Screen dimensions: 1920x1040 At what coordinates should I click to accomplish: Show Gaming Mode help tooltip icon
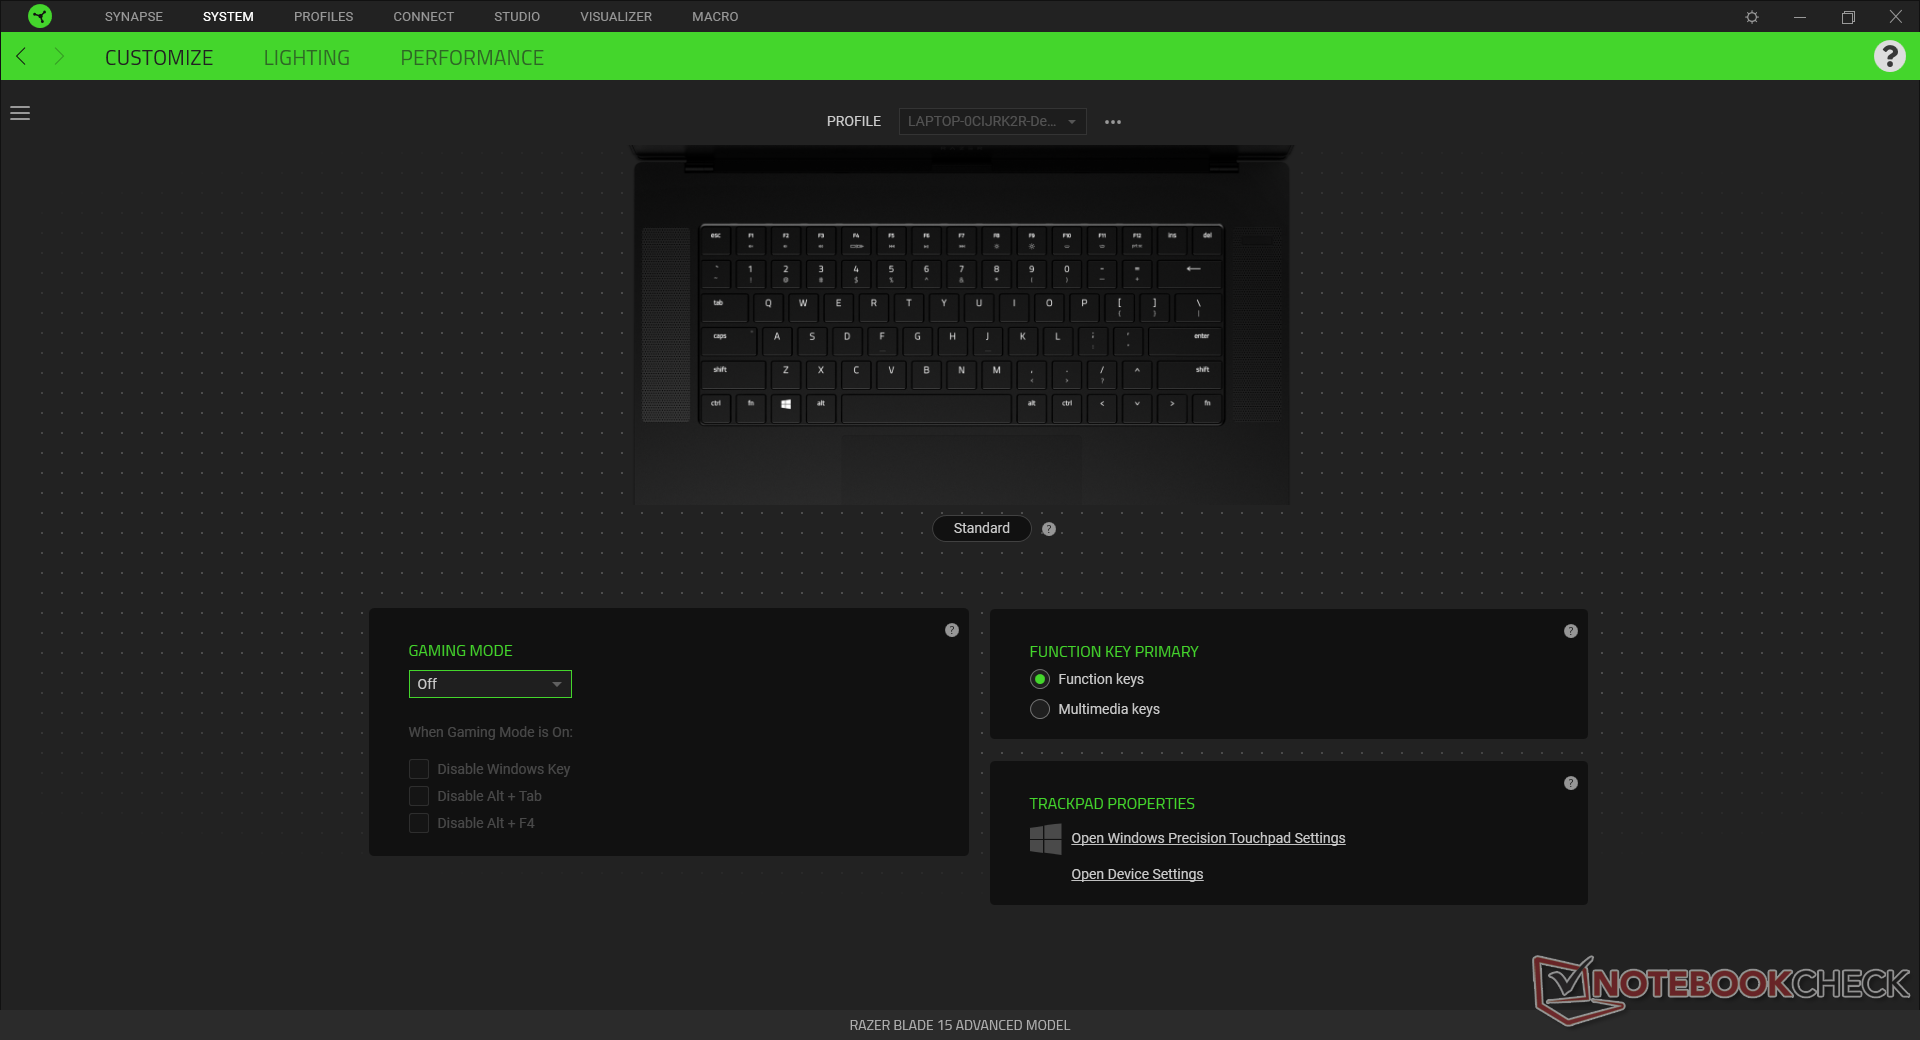point(952,630)
